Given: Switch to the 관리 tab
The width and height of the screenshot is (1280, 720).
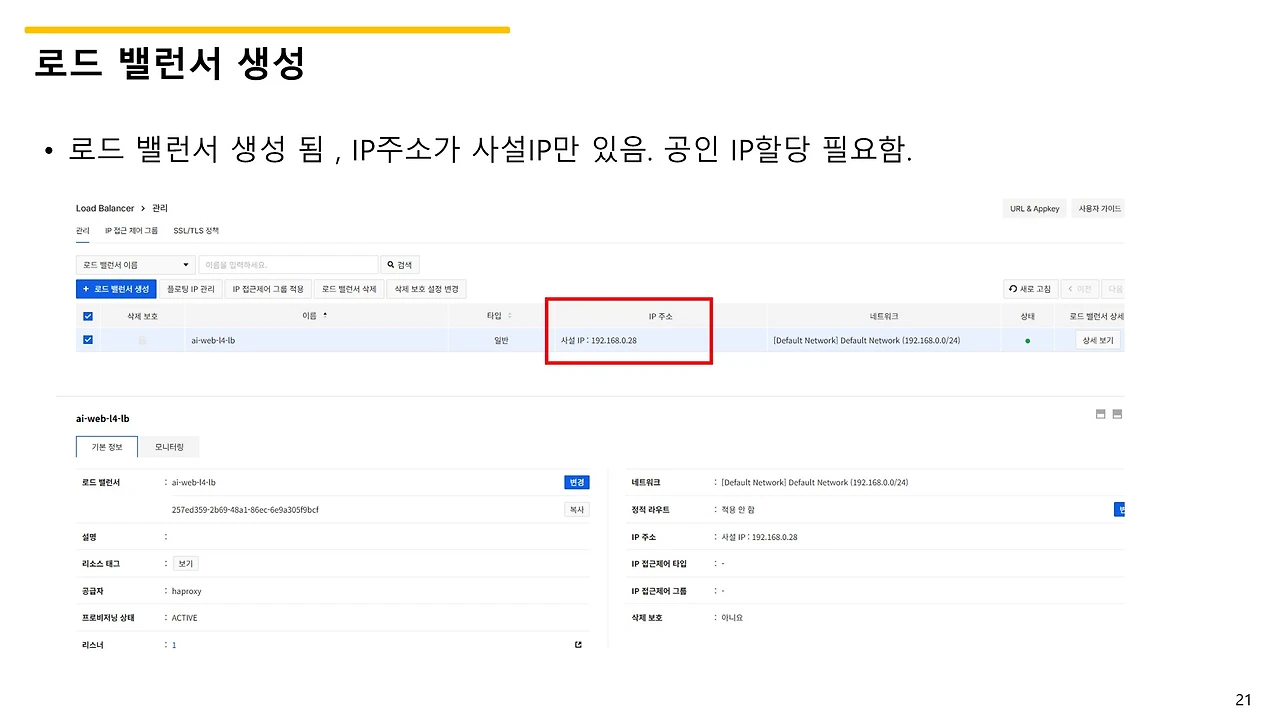Looking at the screenshot, I should (x=83, y=231).
